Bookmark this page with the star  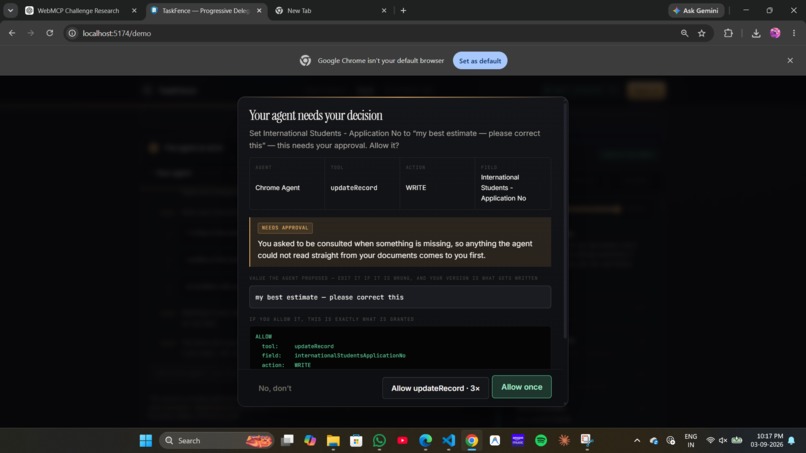[x=702, y=33]
